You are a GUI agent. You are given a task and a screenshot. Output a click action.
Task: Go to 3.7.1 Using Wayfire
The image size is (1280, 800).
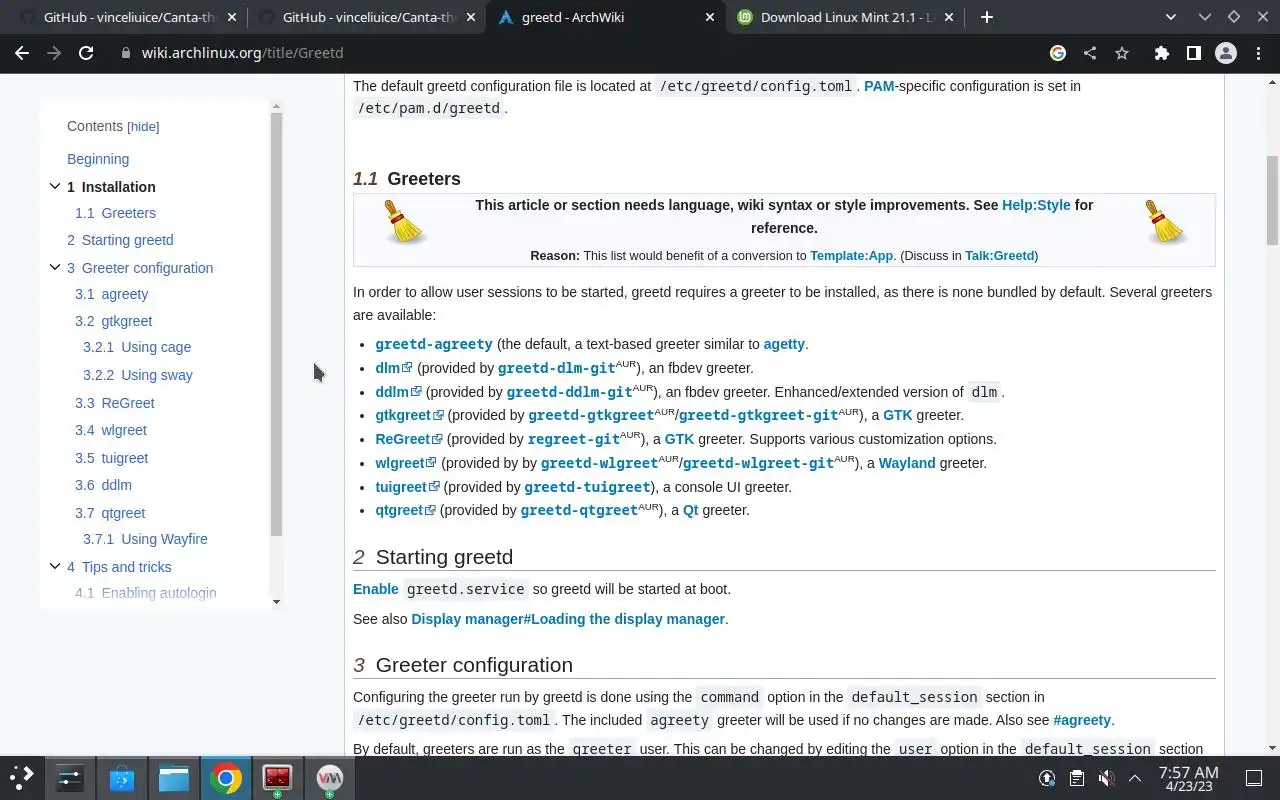click(x=145, y=539)
